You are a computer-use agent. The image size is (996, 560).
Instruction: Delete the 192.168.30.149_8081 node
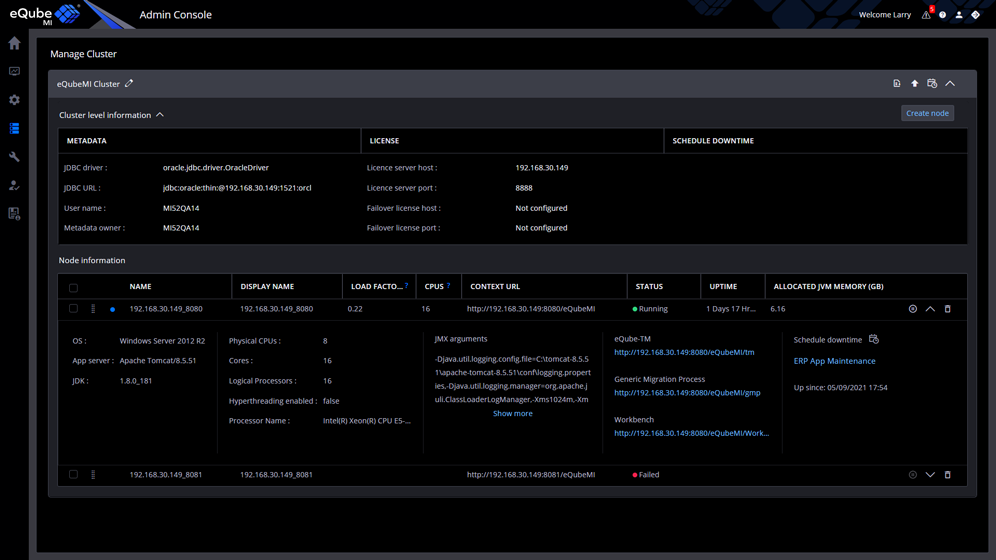click(x=948, y=474)
